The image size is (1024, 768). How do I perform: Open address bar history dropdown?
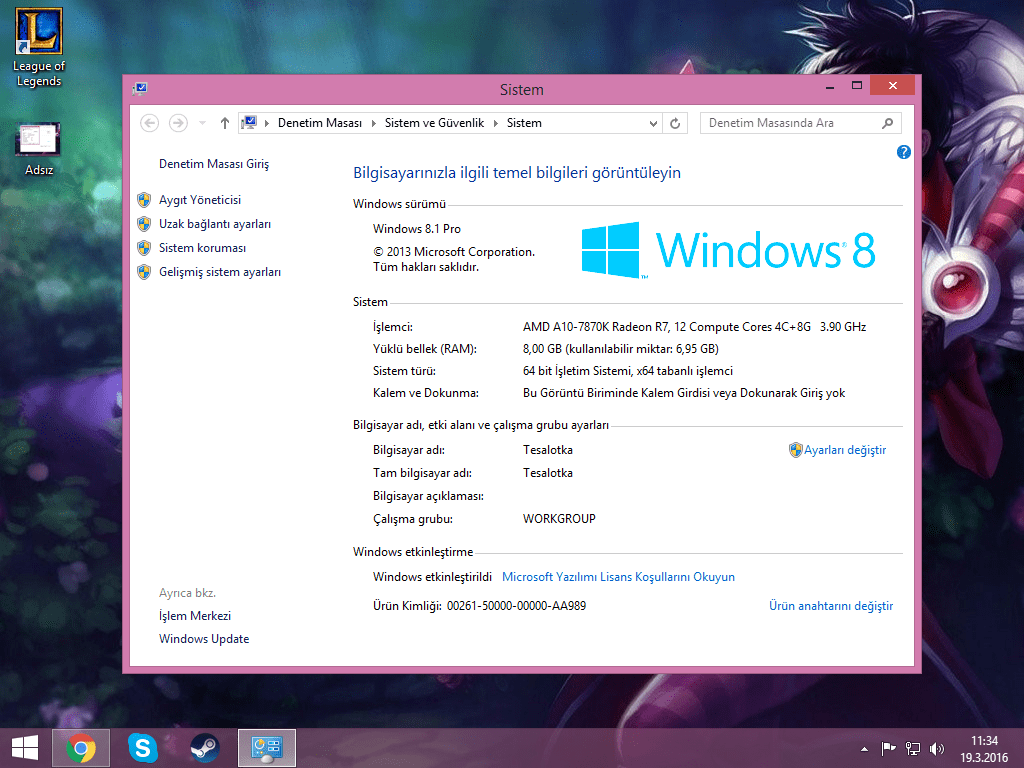[x=653, y=123]
